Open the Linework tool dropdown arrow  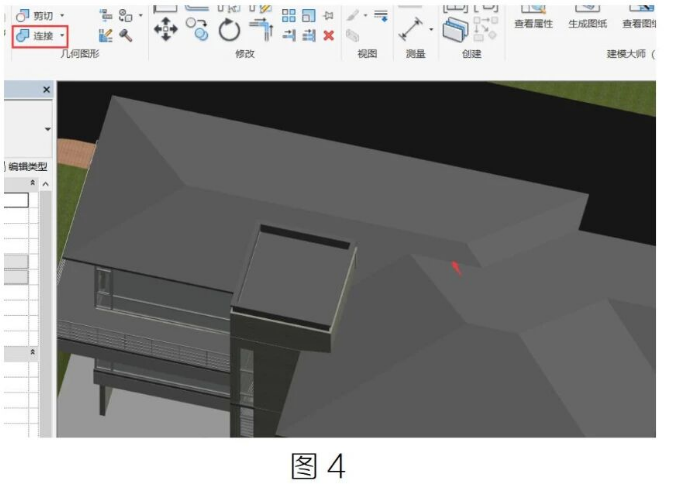[366, 16]
